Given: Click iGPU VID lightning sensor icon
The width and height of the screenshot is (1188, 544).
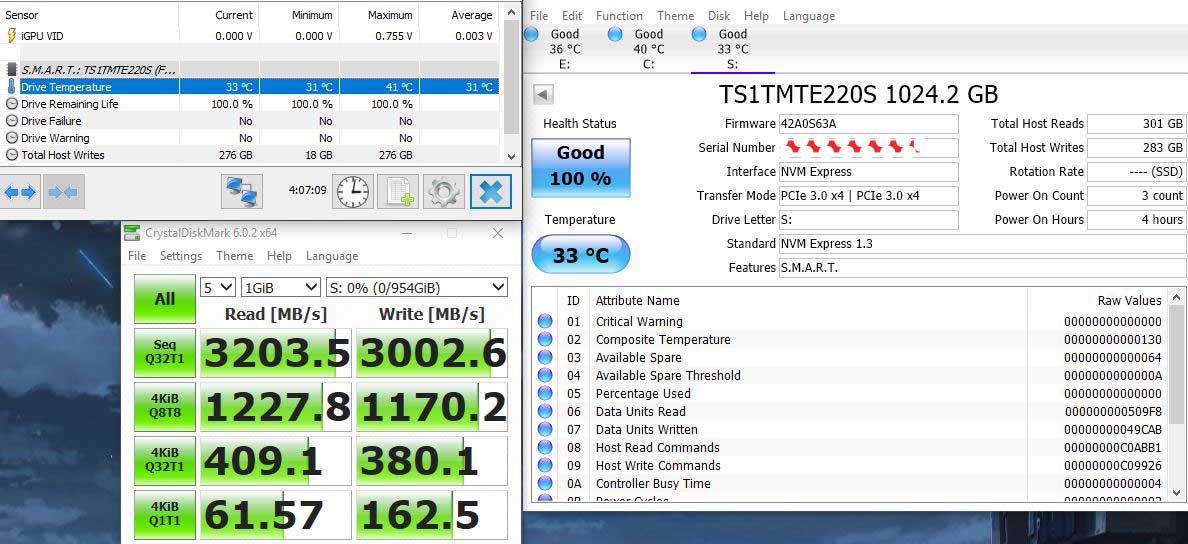Looking at the screenshot, I should [x=11, y=36].
